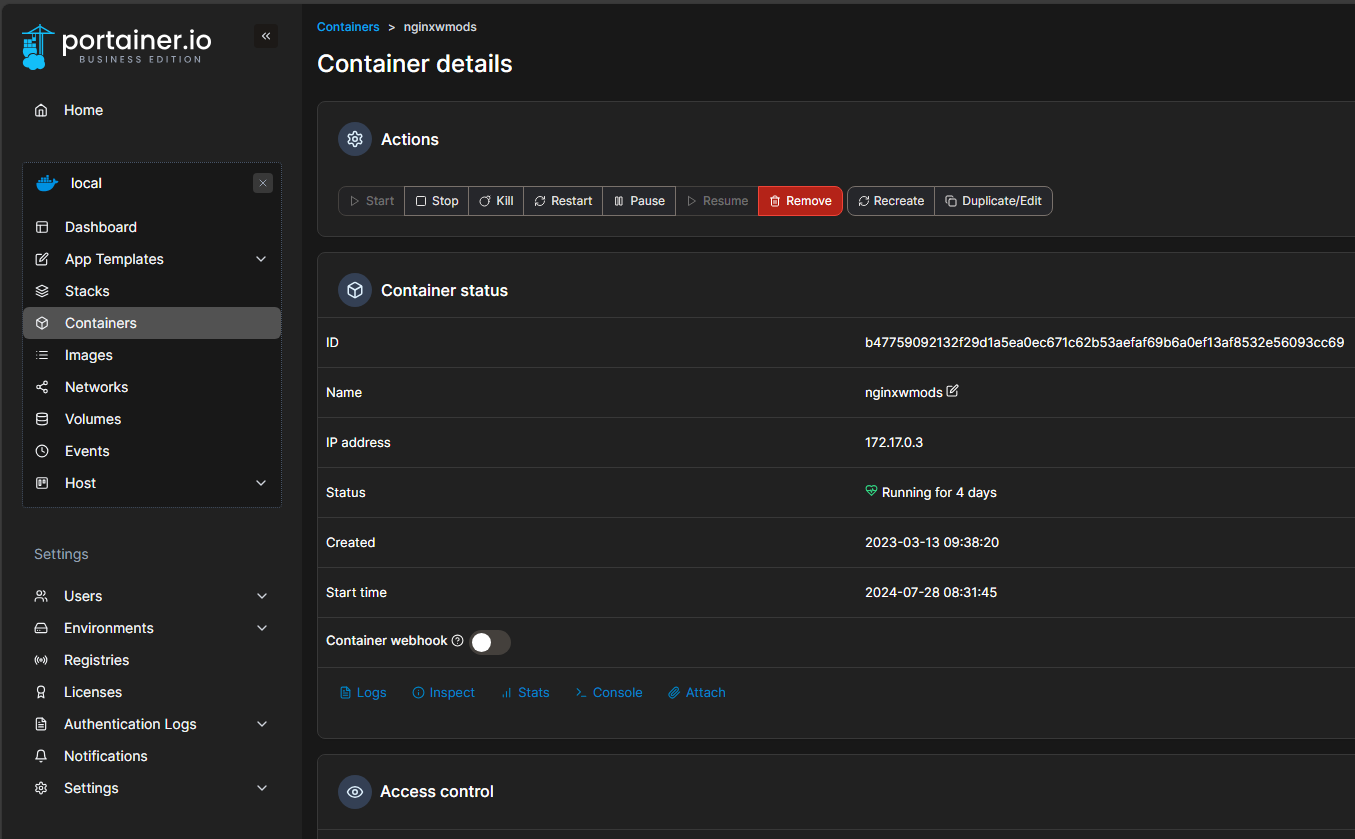Expand the Authentication Logs section
The width and height of the screenshot is (1355, 839).
pyautogui.click(x=262, y=724)
